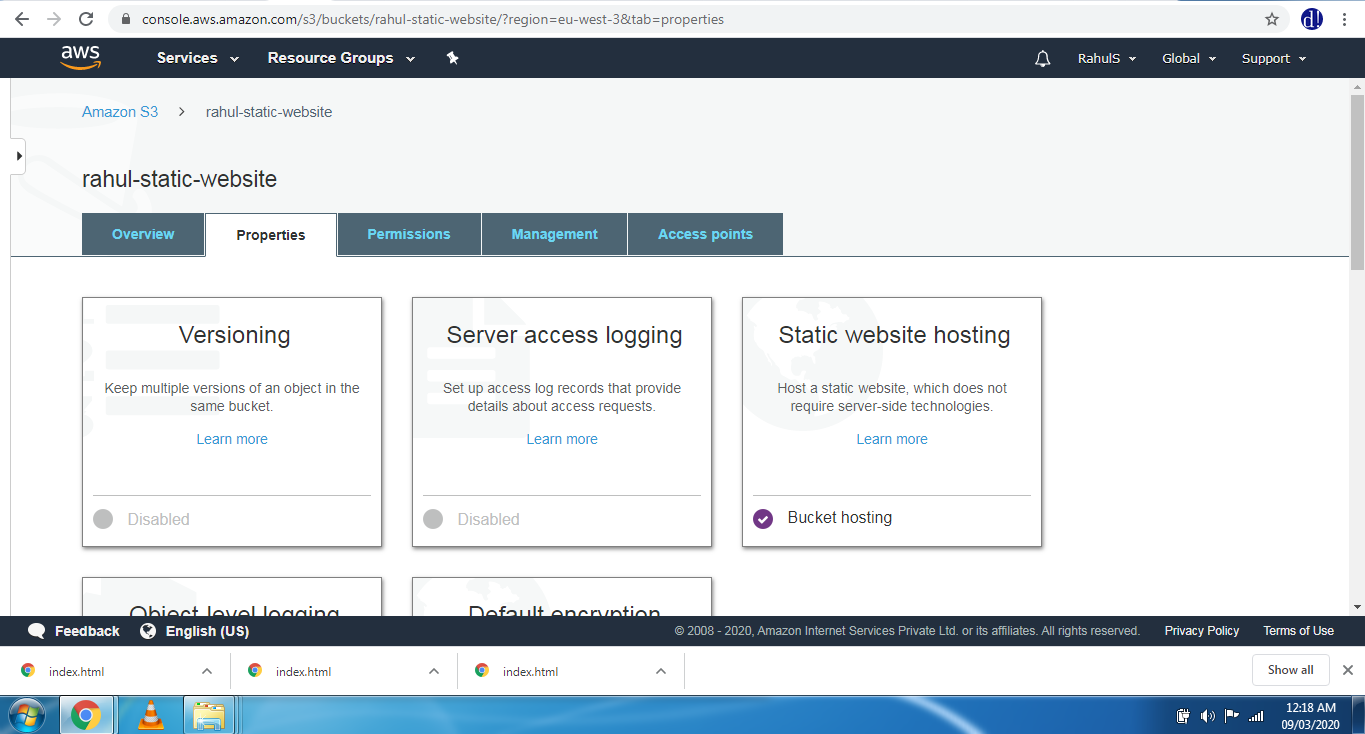Image resolution: width=1365 pixels, height=734 pixels.
Task: Click first index.html download Chrome icon
Action: [28, 671]
